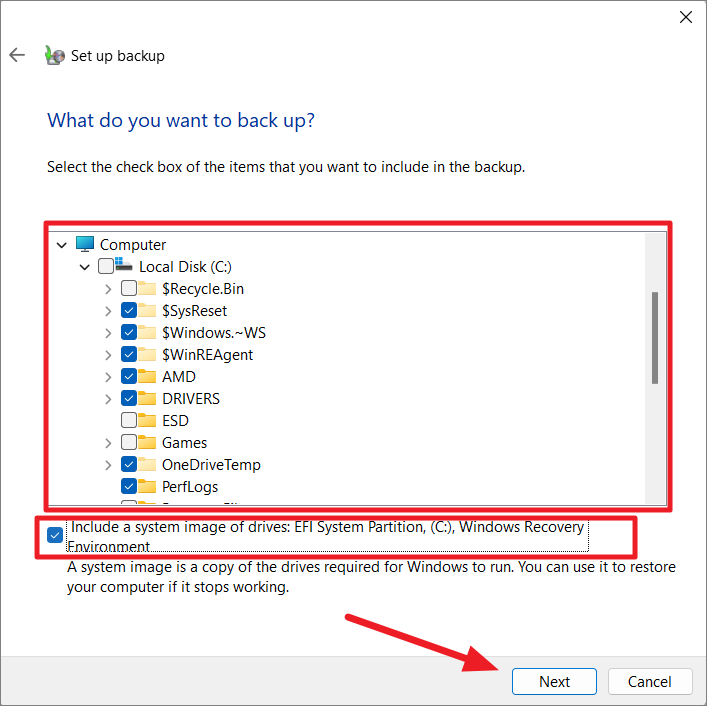707x706 pixels.
Task: Click the Computer monitor icon
Action: (85, 244)
